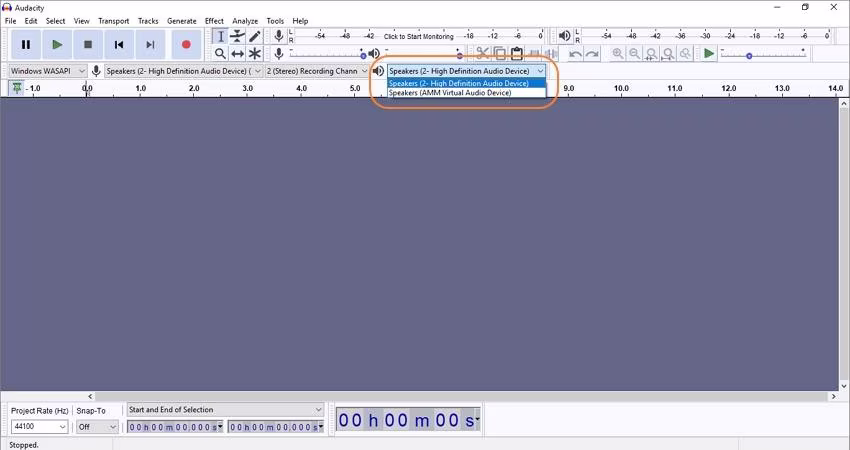Select the Envelope tool
The image size is (850, 450).
click(x=237, y=36)
